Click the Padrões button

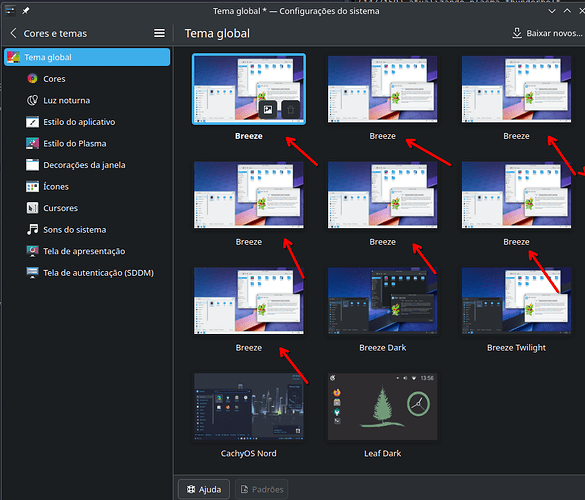(262, 489)
